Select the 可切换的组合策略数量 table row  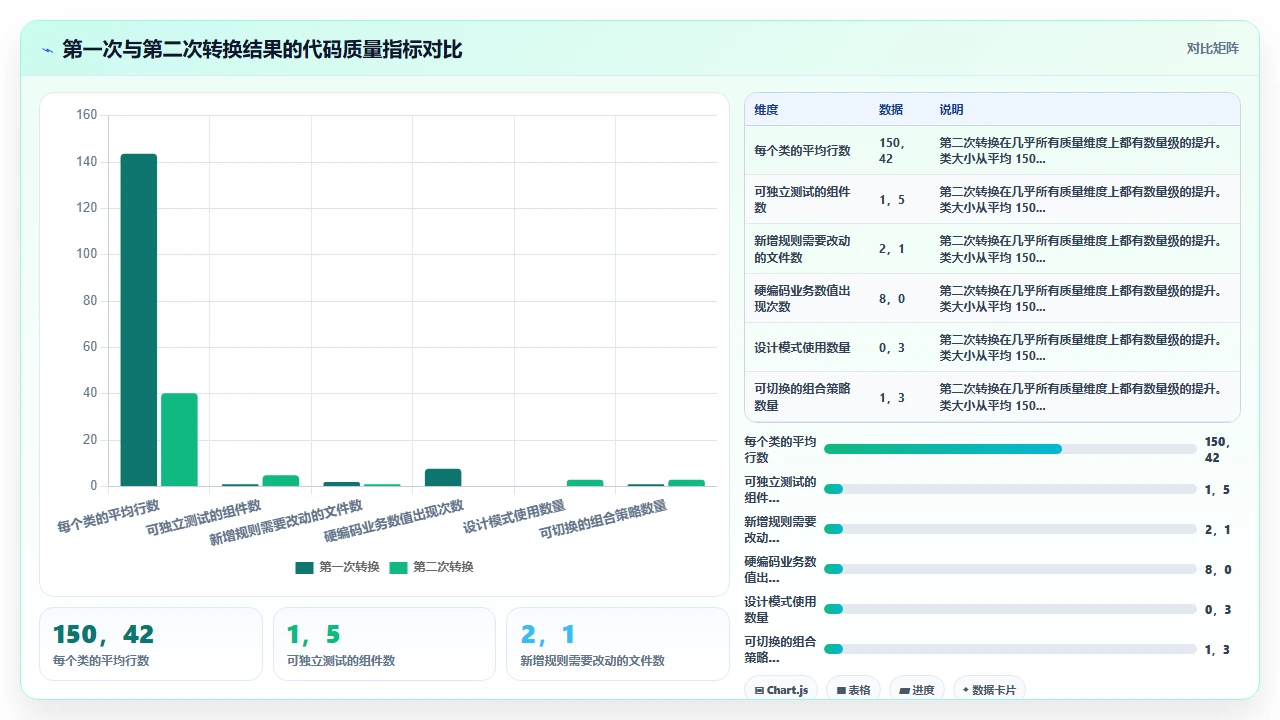992,396
